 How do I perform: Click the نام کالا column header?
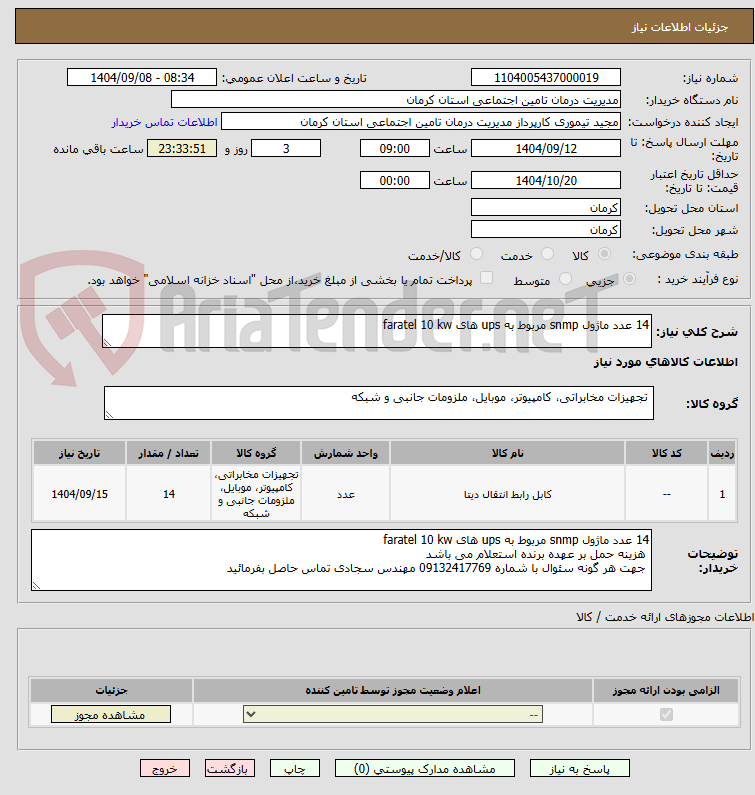coord(507,453)
